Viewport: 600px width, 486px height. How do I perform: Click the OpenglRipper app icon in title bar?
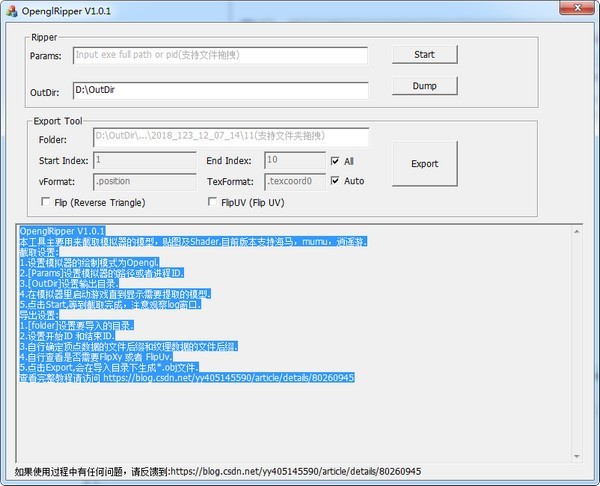pos(12,11)
